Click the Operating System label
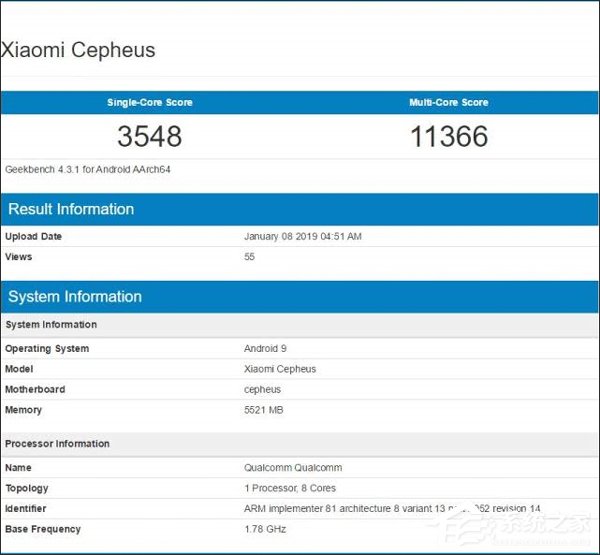This screenshot has width=600, height=555. 47,349
